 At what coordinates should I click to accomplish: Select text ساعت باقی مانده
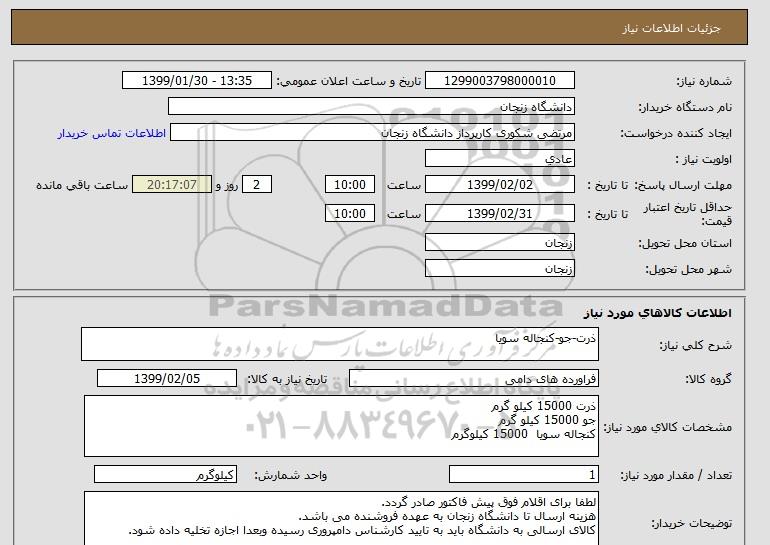pyautogui.click(x=82, y=185)
